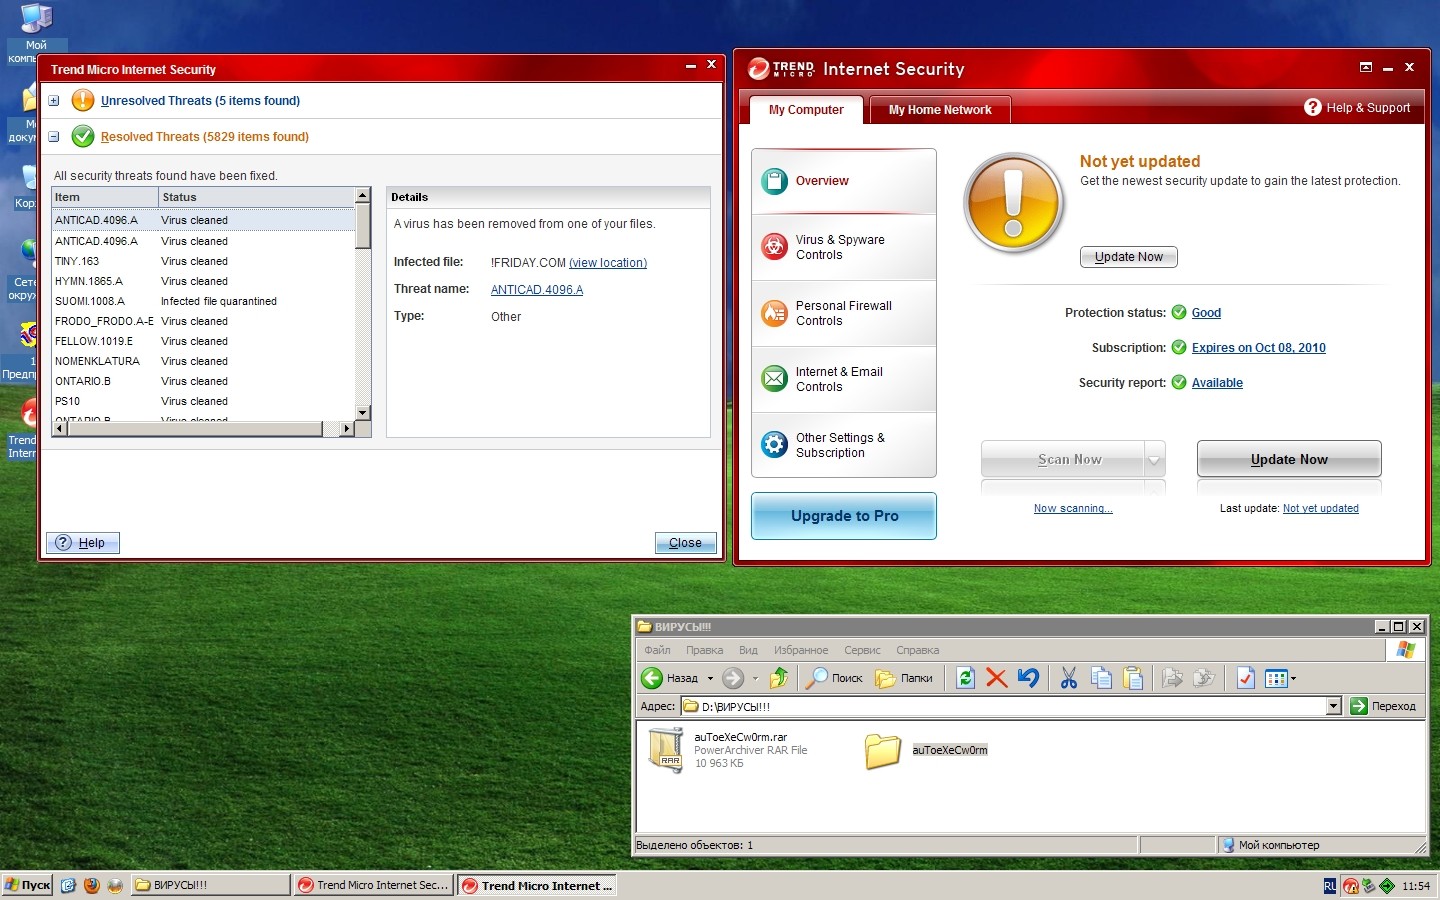Viewport: 1440px width, 900px height.
Task: Open the Scan Now dropdown arrow
Action: point(1155,460)
